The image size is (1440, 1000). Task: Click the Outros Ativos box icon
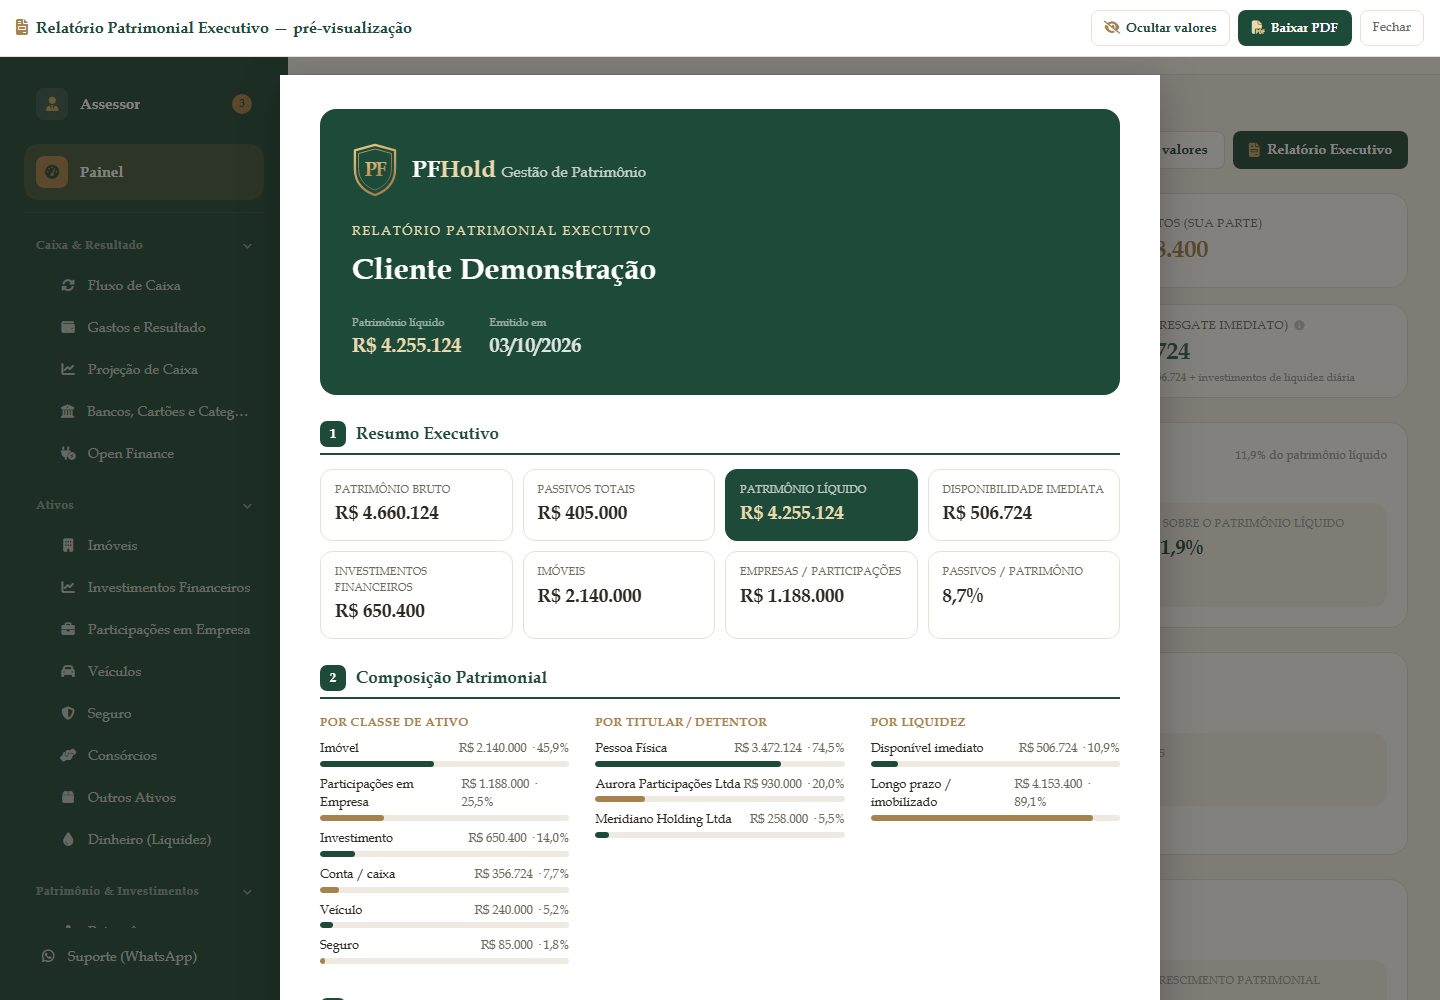[68, 797]
